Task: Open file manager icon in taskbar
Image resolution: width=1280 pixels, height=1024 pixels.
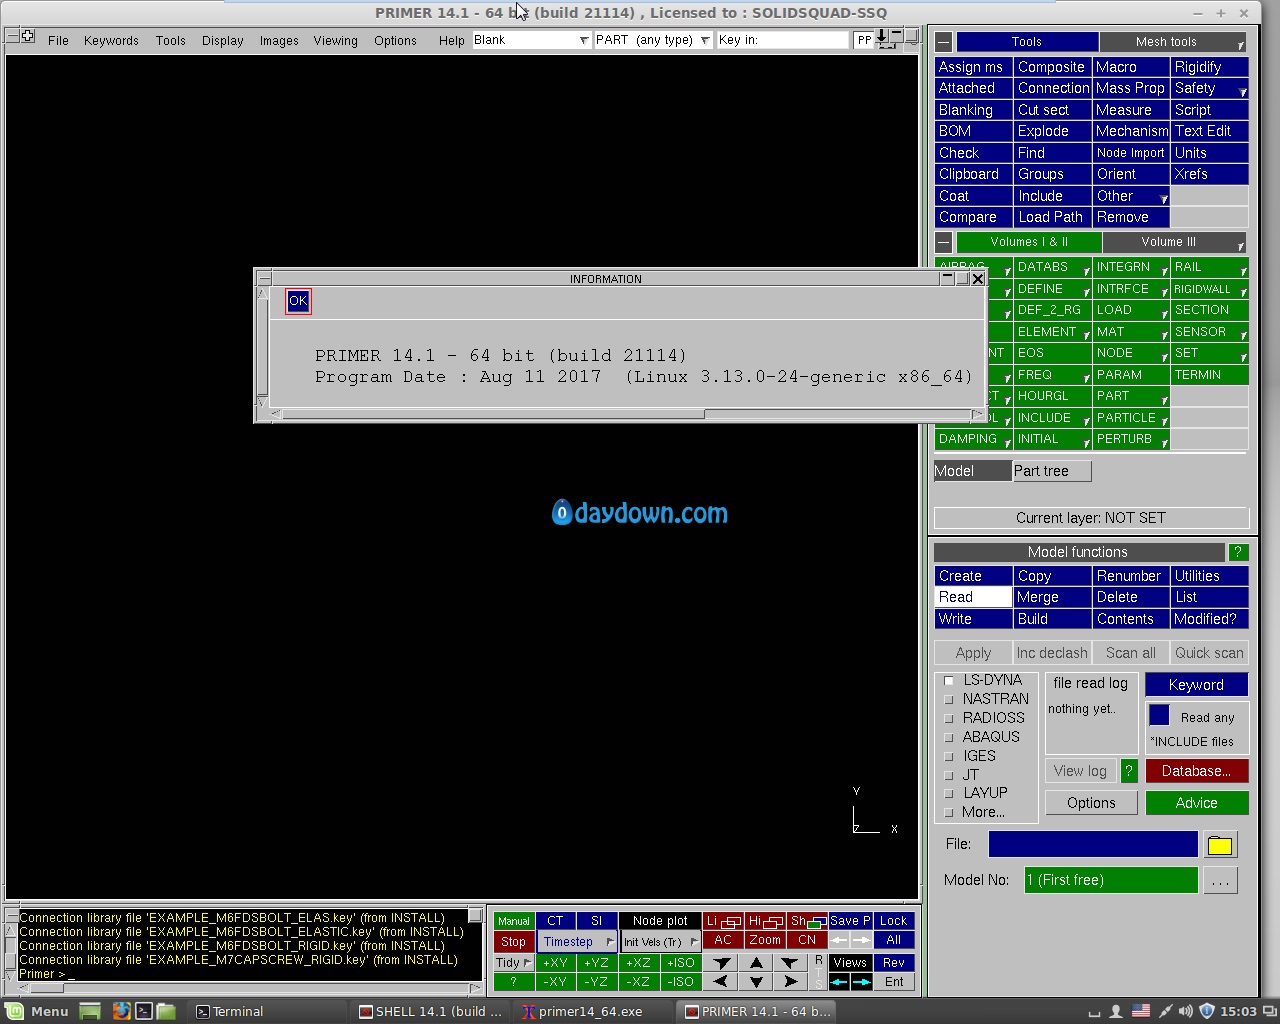Action: (166, 1011)
